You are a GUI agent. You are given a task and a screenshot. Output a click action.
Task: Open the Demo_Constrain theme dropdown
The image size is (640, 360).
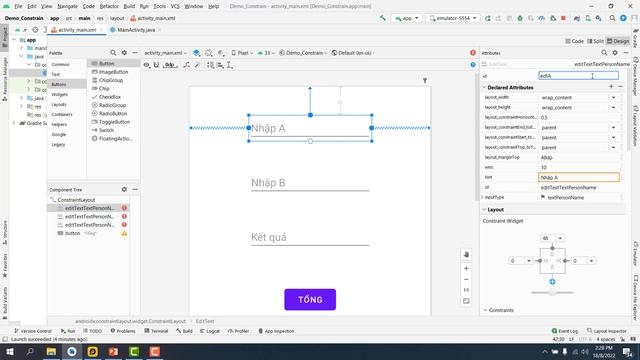coord(303,53)
